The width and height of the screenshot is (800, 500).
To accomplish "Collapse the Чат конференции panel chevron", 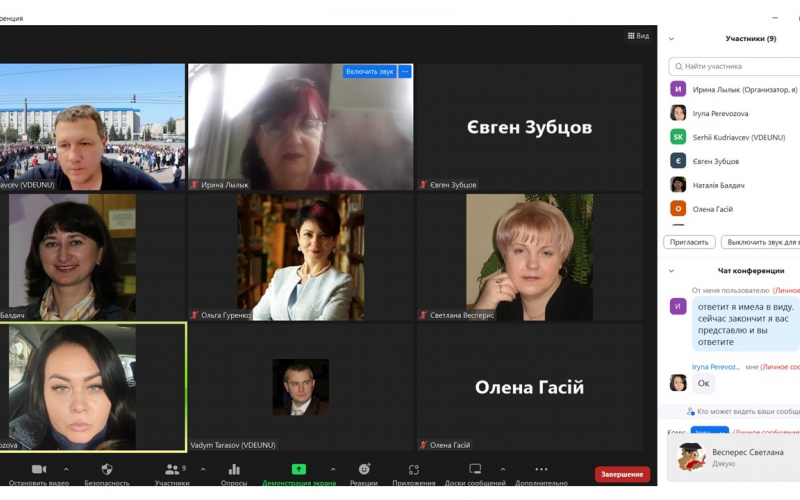I will (671, 271).
